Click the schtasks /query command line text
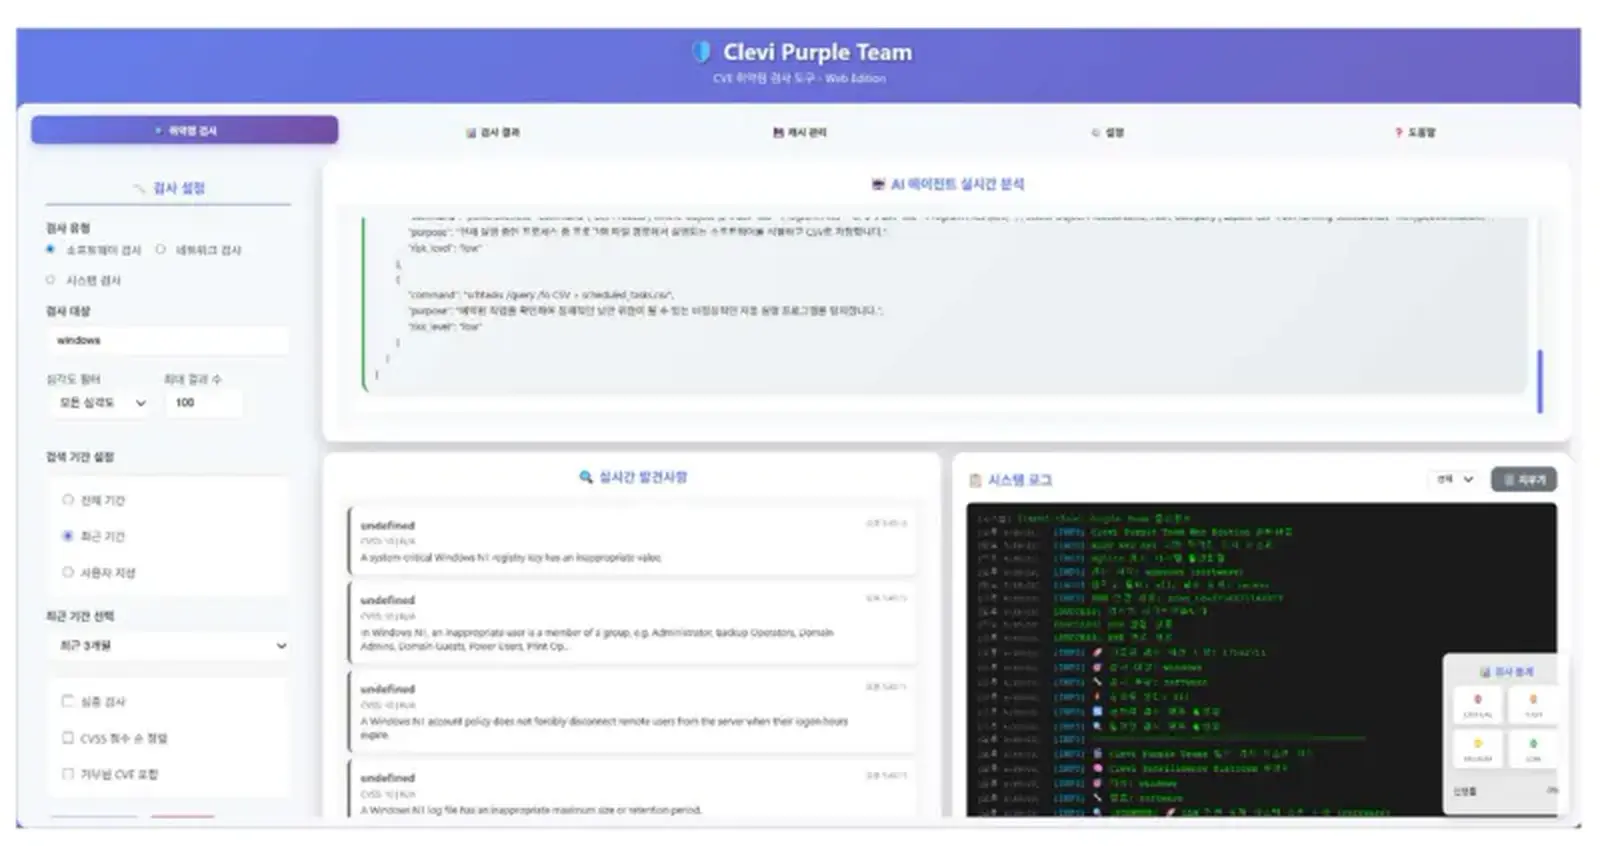 click(x=541, y=295)
